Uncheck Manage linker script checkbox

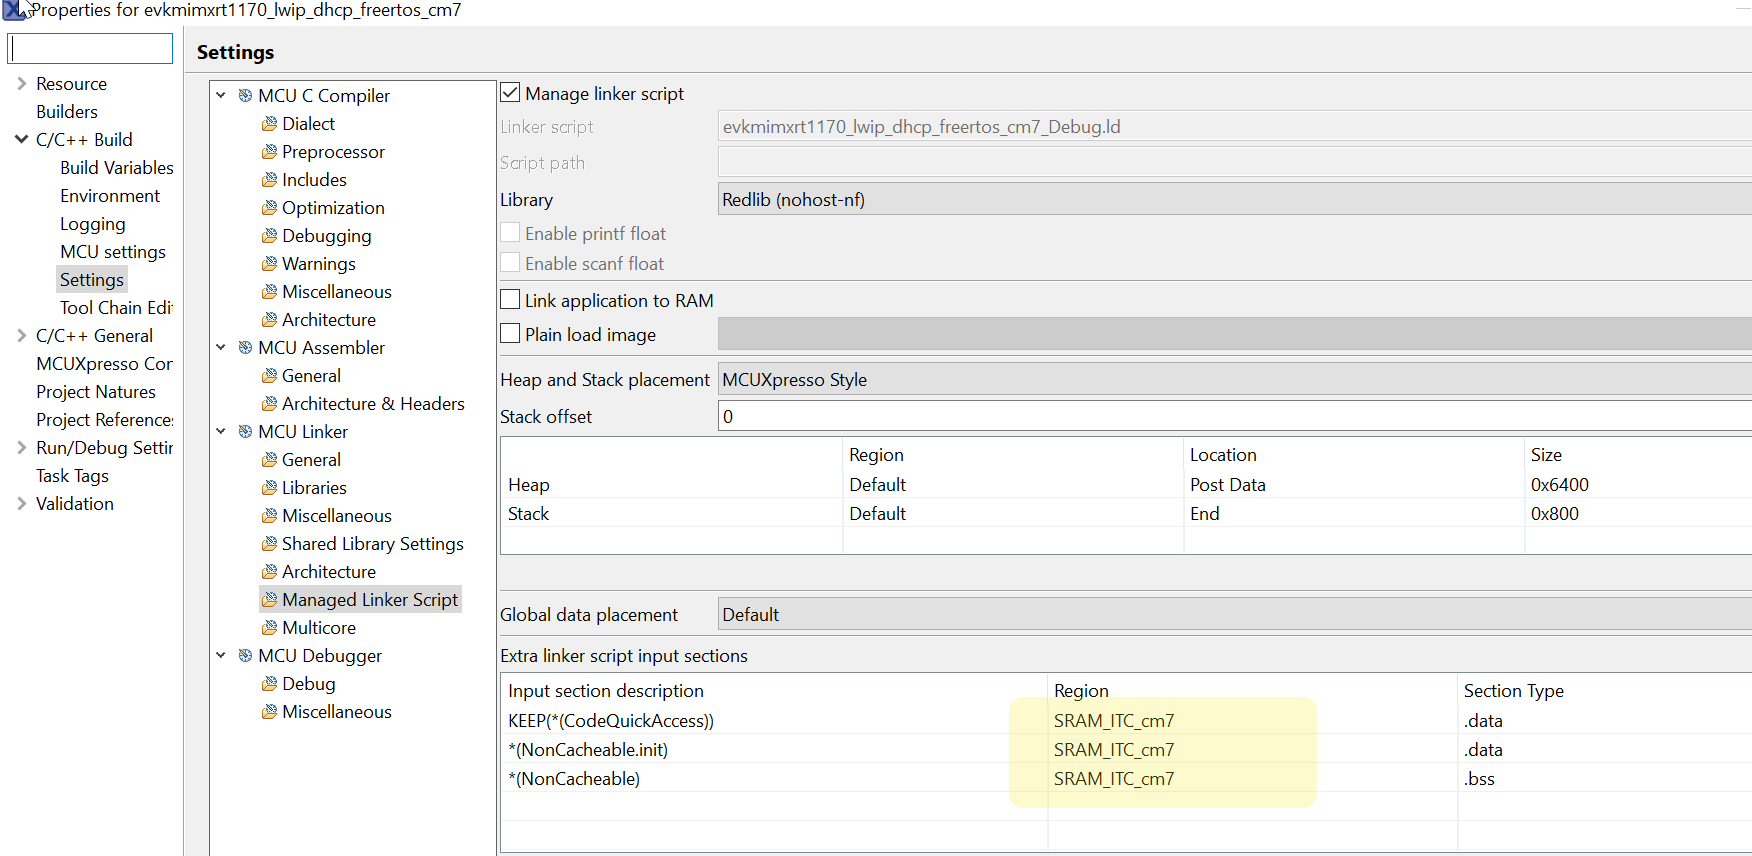coord(510,93)
